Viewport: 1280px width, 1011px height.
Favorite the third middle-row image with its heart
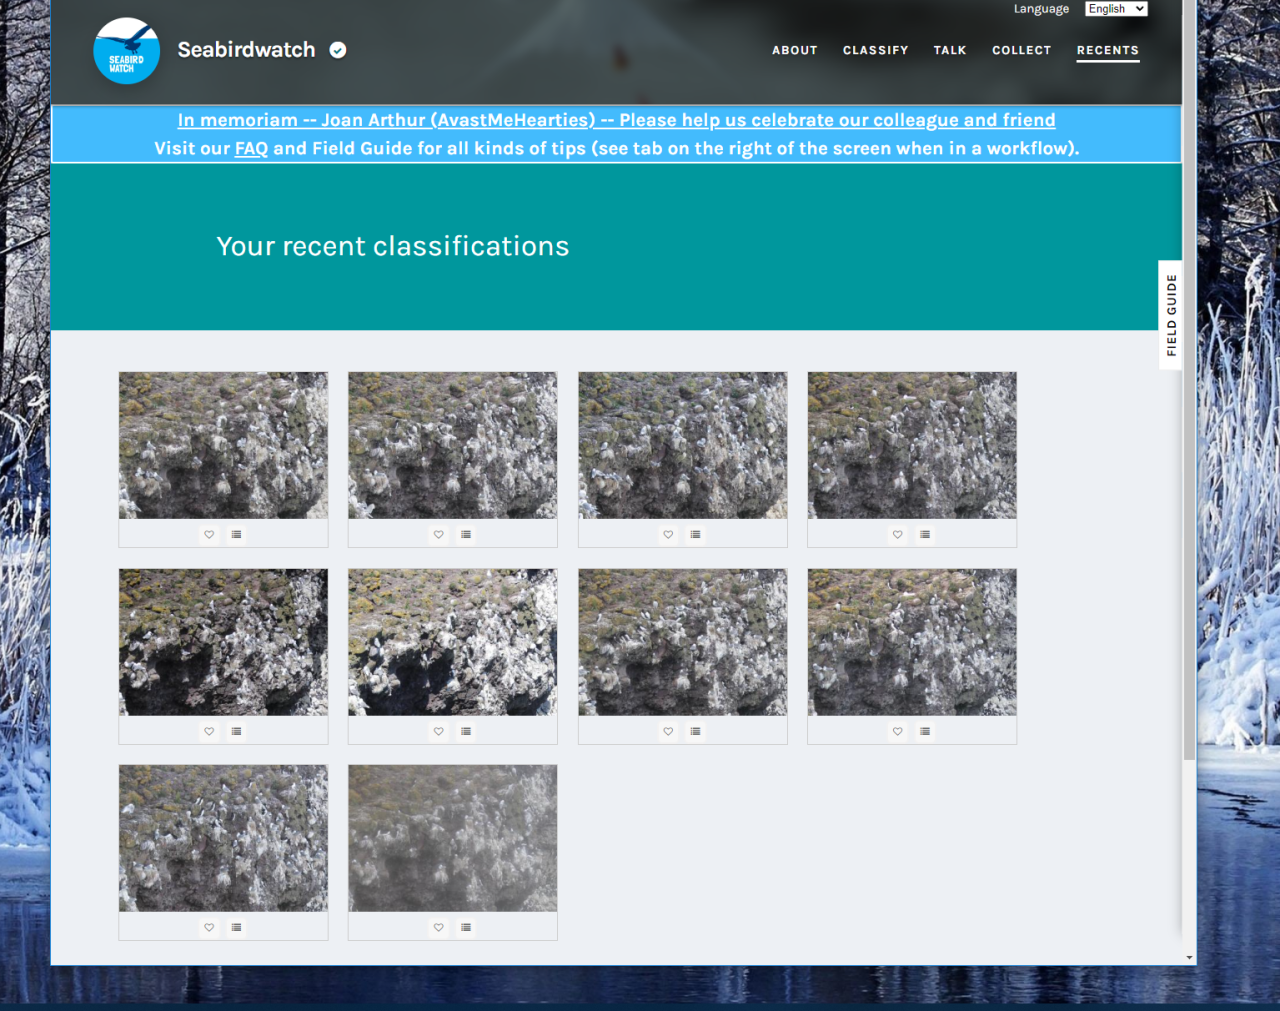point(668,731)
